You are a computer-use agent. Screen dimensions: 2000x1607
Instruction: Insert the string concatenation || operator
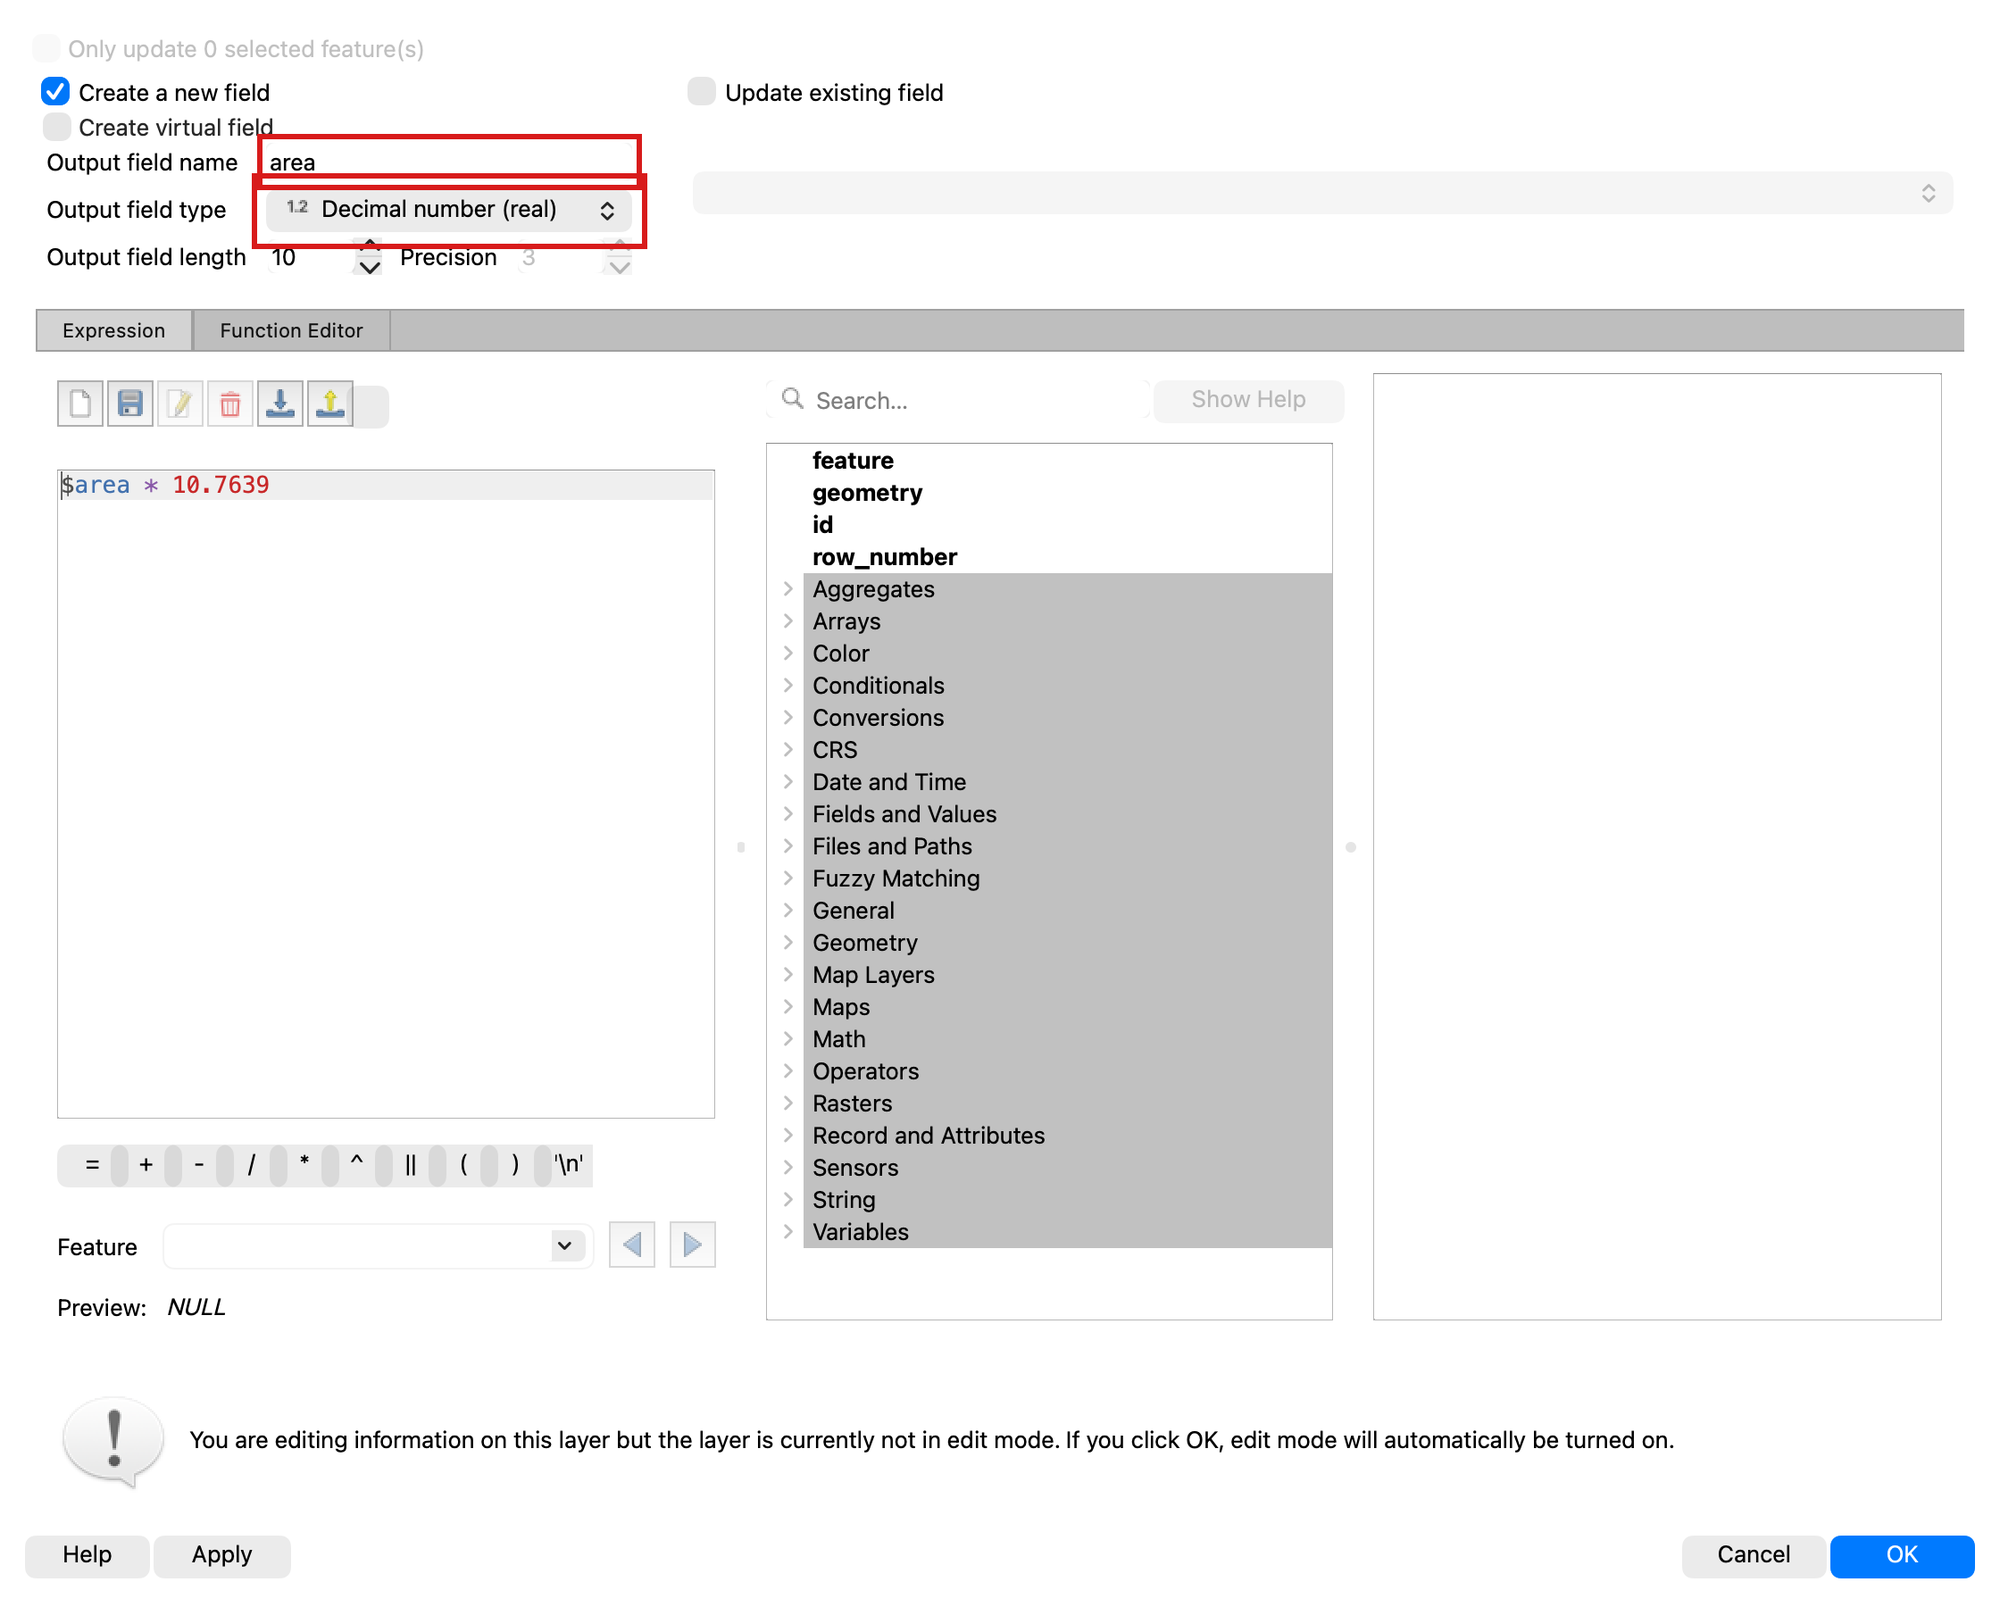pos(410,1165)
